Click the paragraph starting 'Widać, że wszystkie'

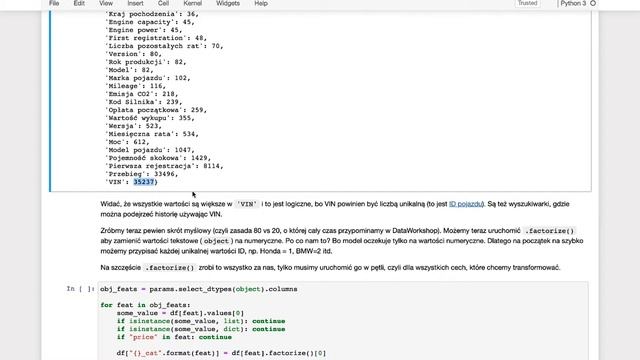click(x=335, y=209)
